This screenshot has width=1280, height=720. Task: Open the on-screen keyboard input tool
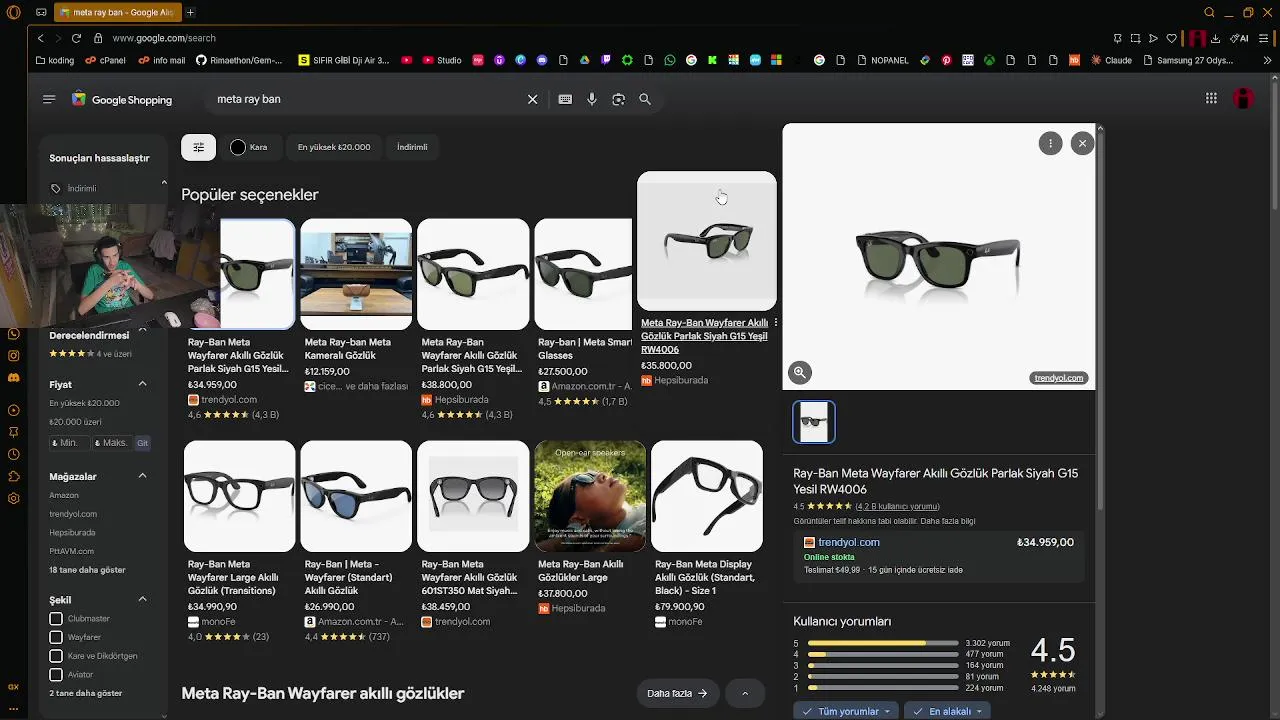point(565,99)
